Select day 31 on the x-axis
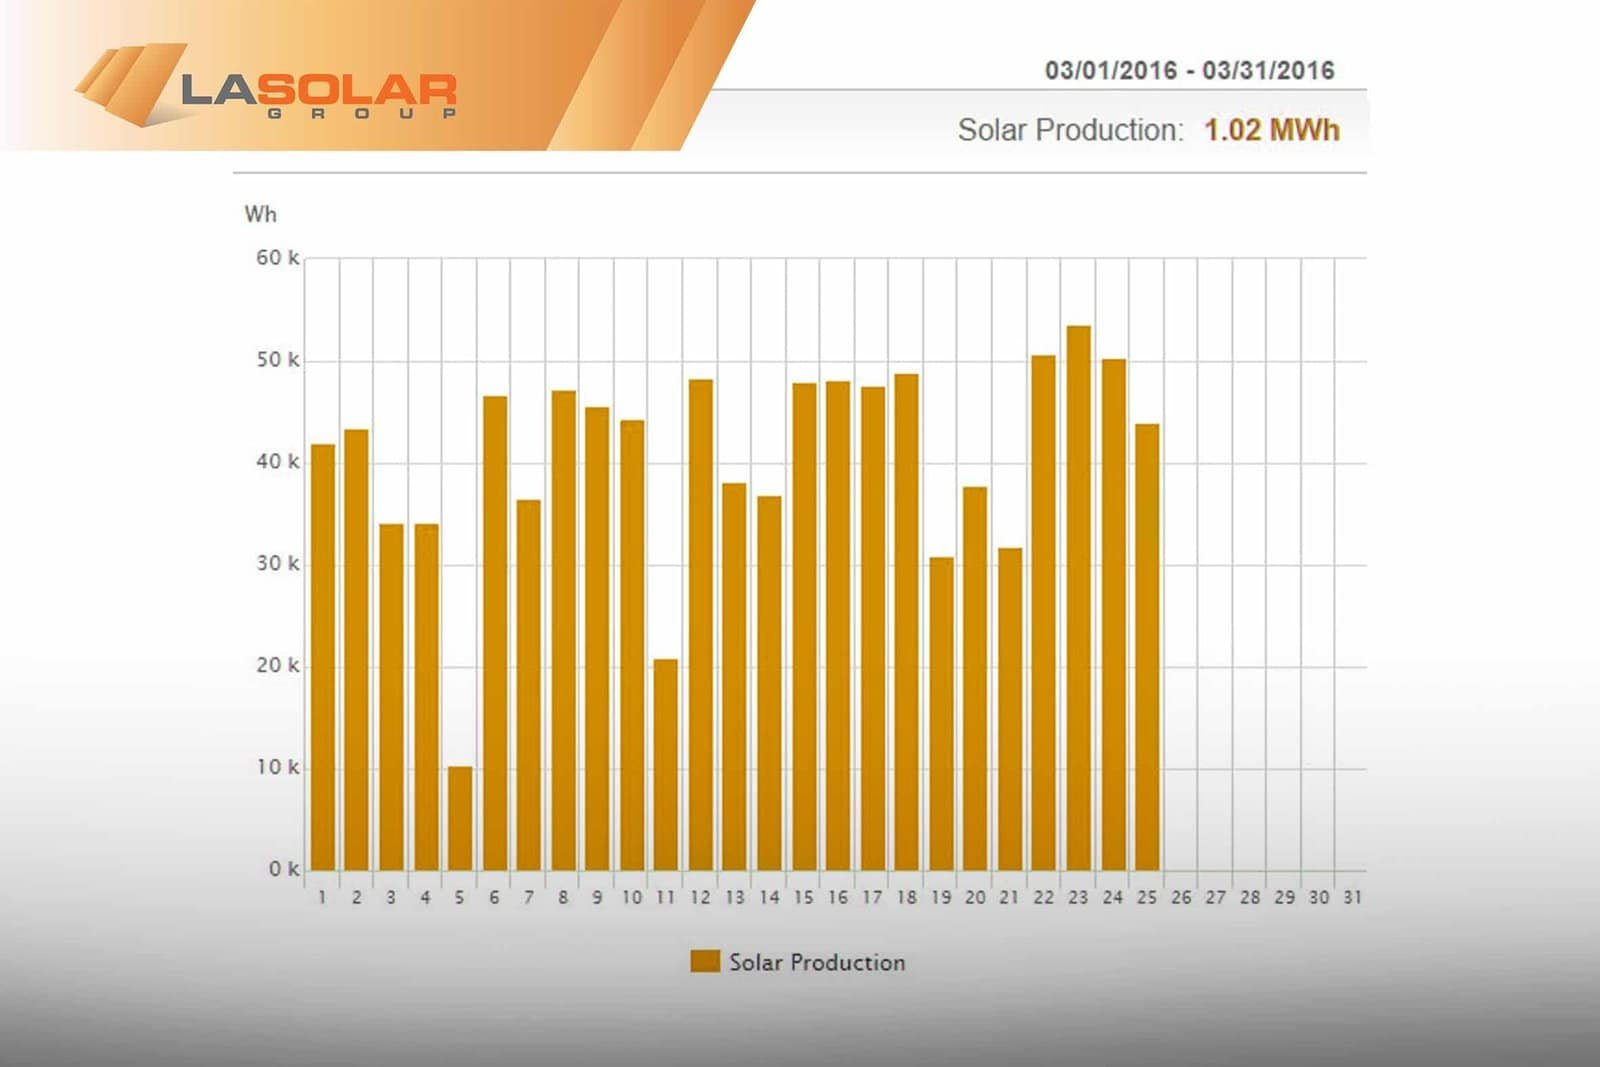The width and height of the screenshot is (1600, 1067). click(1354, 898)
